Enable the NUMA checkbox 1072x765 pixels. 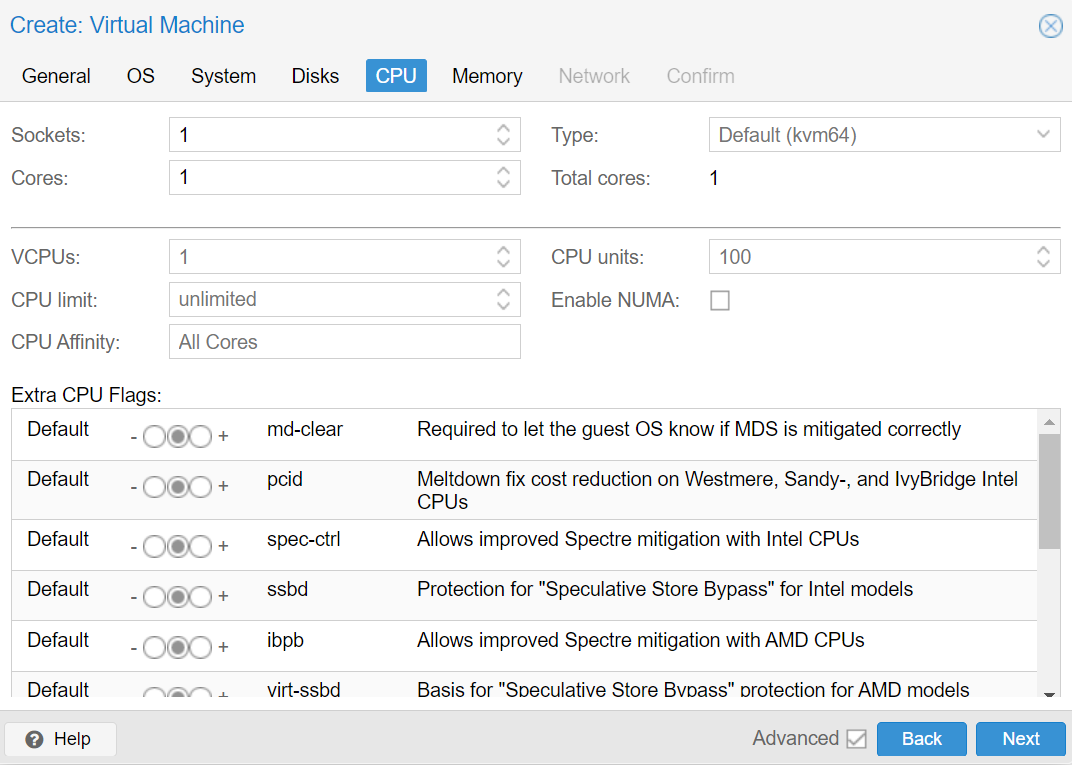pyautogui.click(x=720, y=300)
